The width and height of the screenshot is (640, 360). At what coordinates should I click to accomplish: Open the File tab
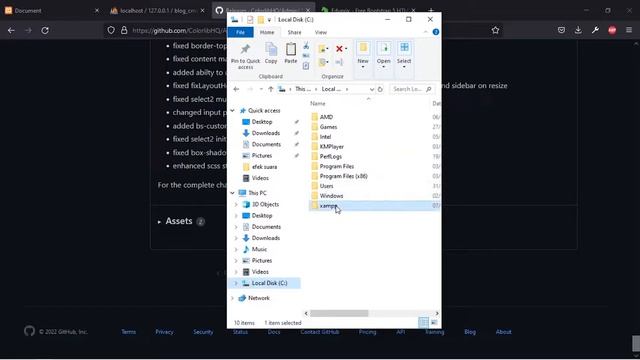click(240, 32)
